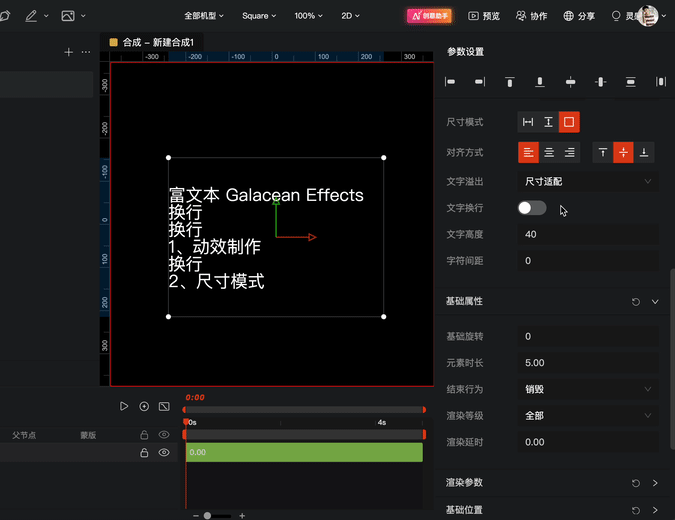Edit the 字符间距 field showing 0

click(x=588, y=261)
